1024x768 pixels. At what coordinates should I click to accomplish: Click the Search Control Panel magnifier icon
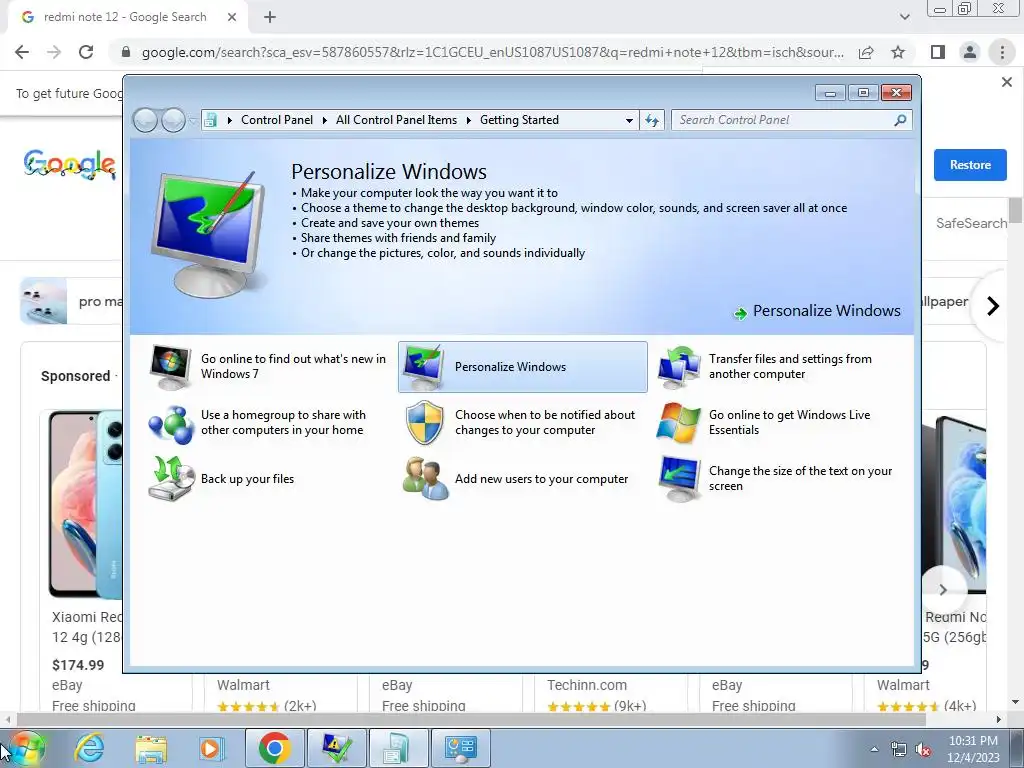tap(900, 120)
